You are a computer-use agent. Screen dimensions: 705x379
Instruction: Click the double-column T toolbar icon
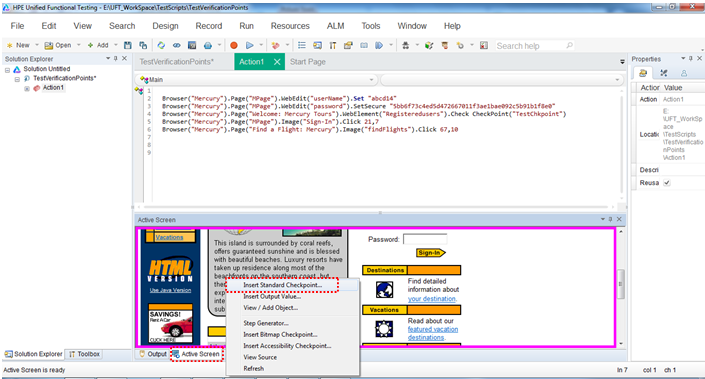[x=333, y=45]
